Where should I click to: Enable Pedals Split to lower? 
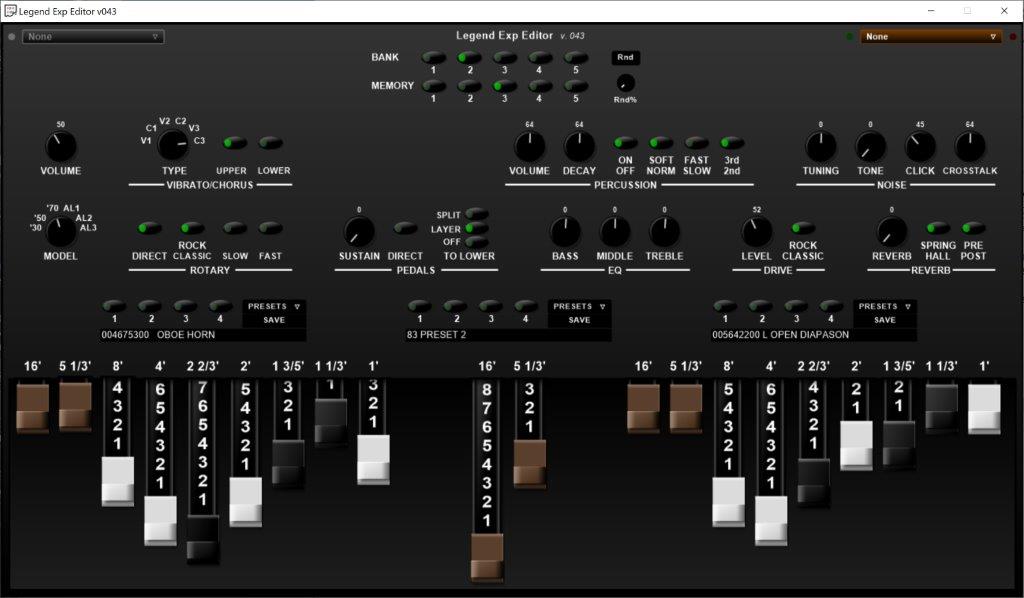click(x=477, y=214)
